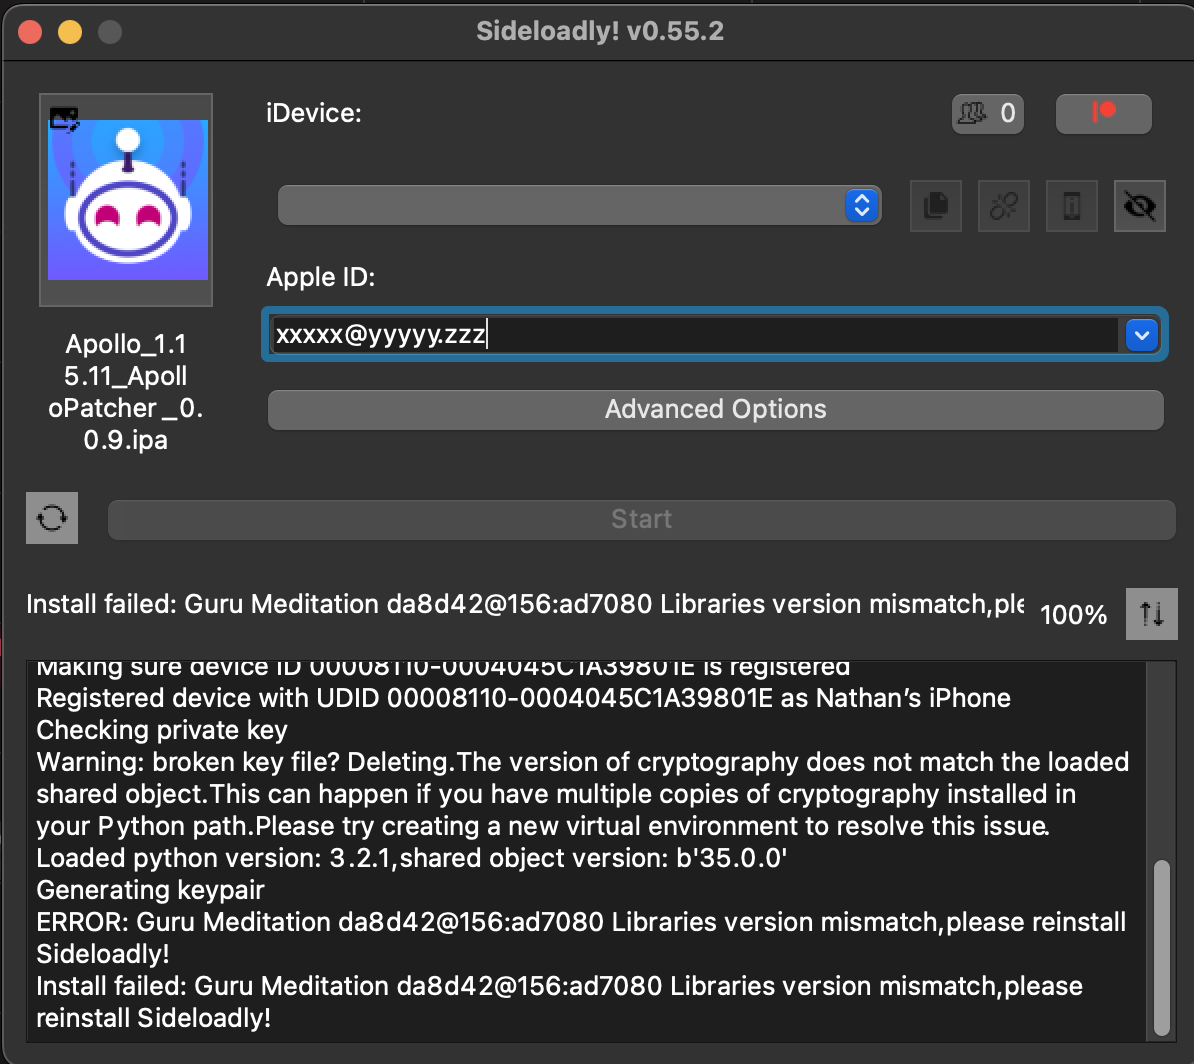Click the Apollo IPA filename label
The image size is (1194, 1064).
126,391
